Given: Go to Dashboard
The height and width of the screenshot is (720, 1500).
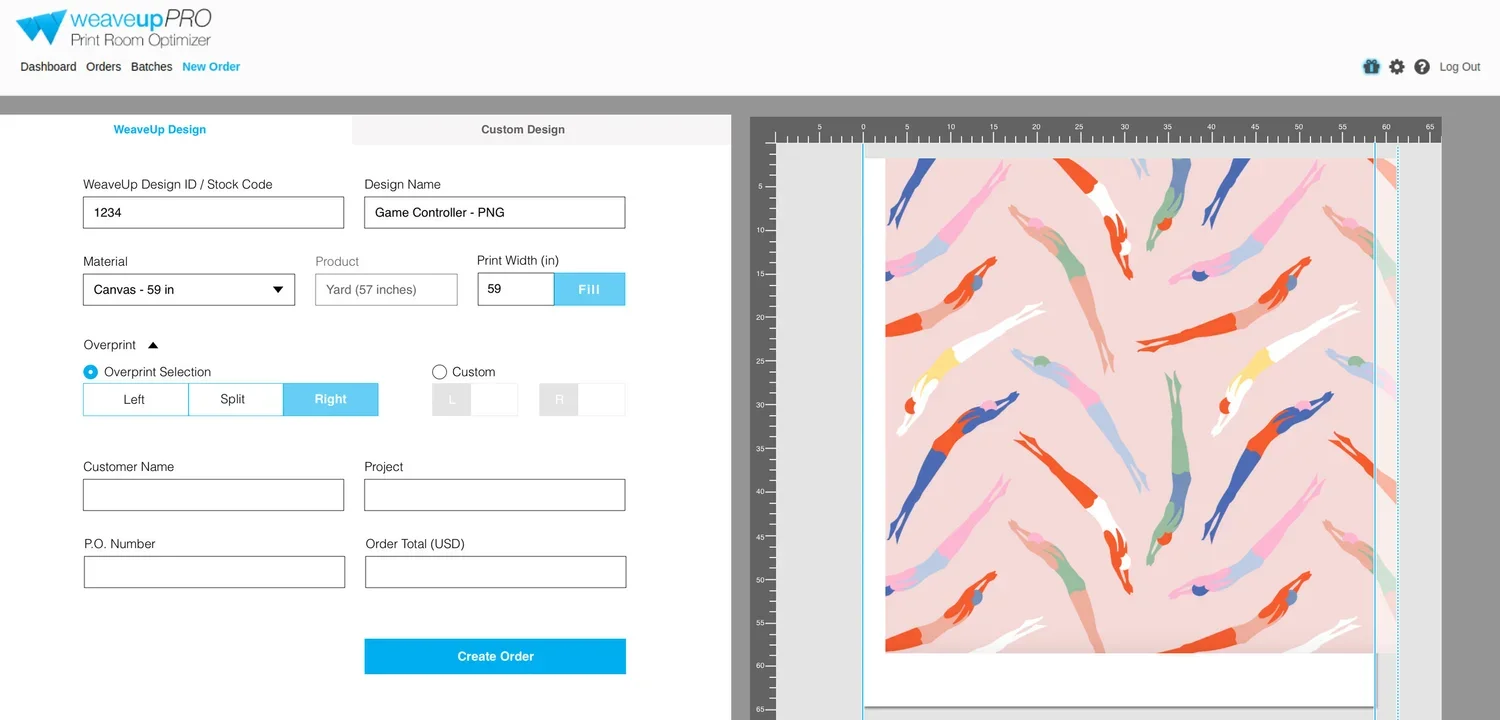Looking at the screenshot, I should pyautogui.click(x=48, y=67).
